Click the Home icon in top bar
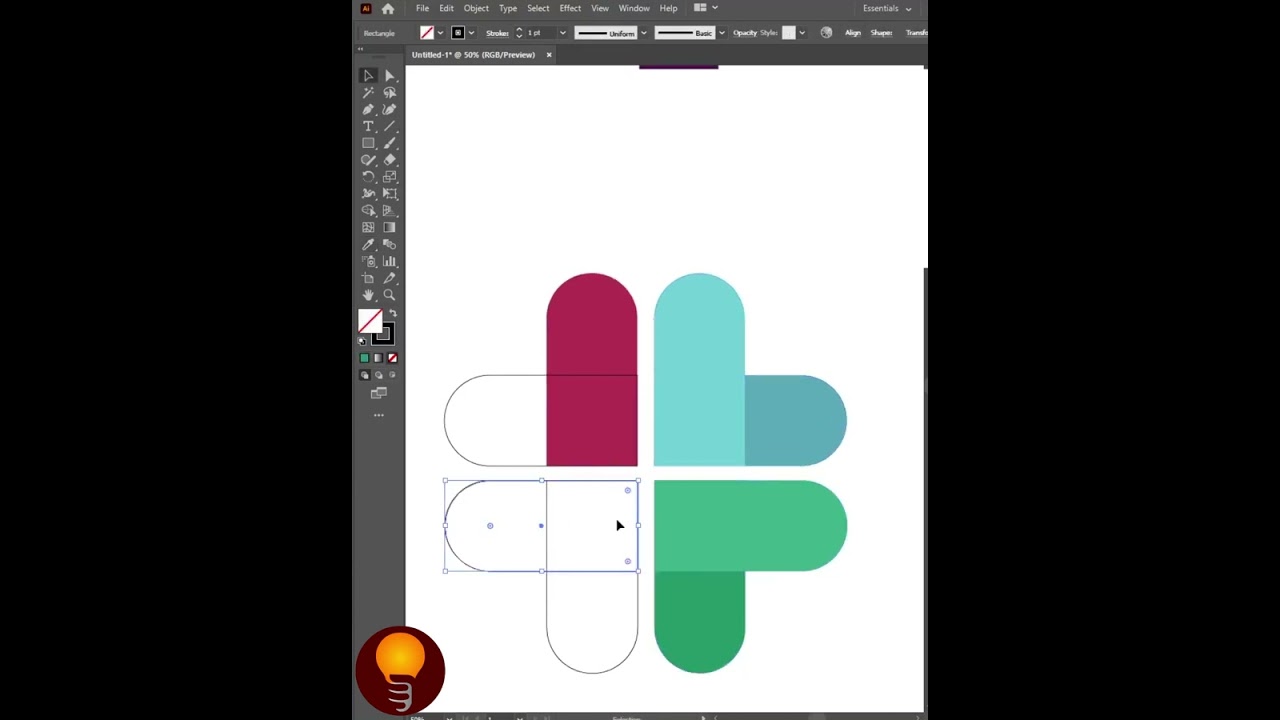Viewport: 1280px width, 720px height. click(388, 8)
